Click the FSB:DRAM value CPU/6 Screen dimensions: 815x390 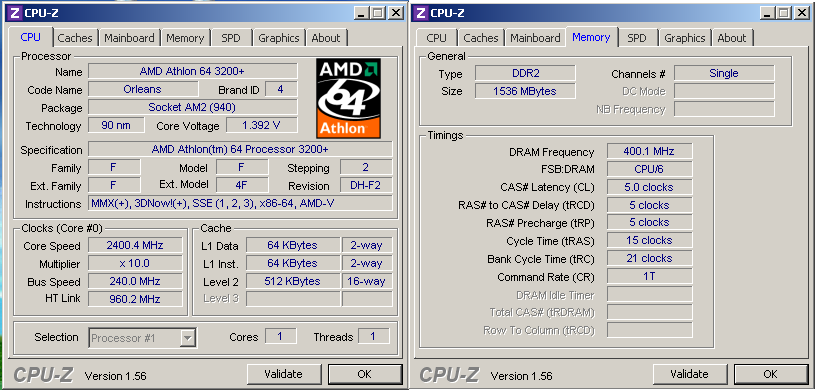(x=649, y=169)
